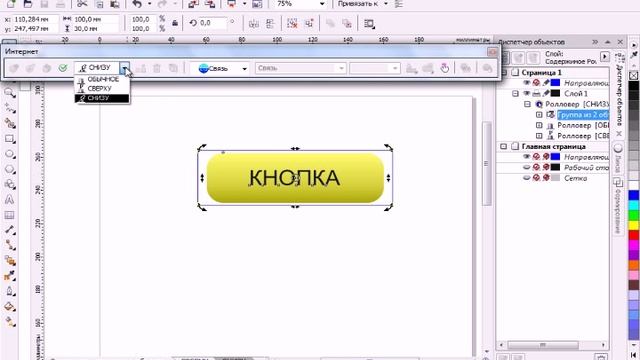Select the Polygon tool

click(x=10, y=169)
